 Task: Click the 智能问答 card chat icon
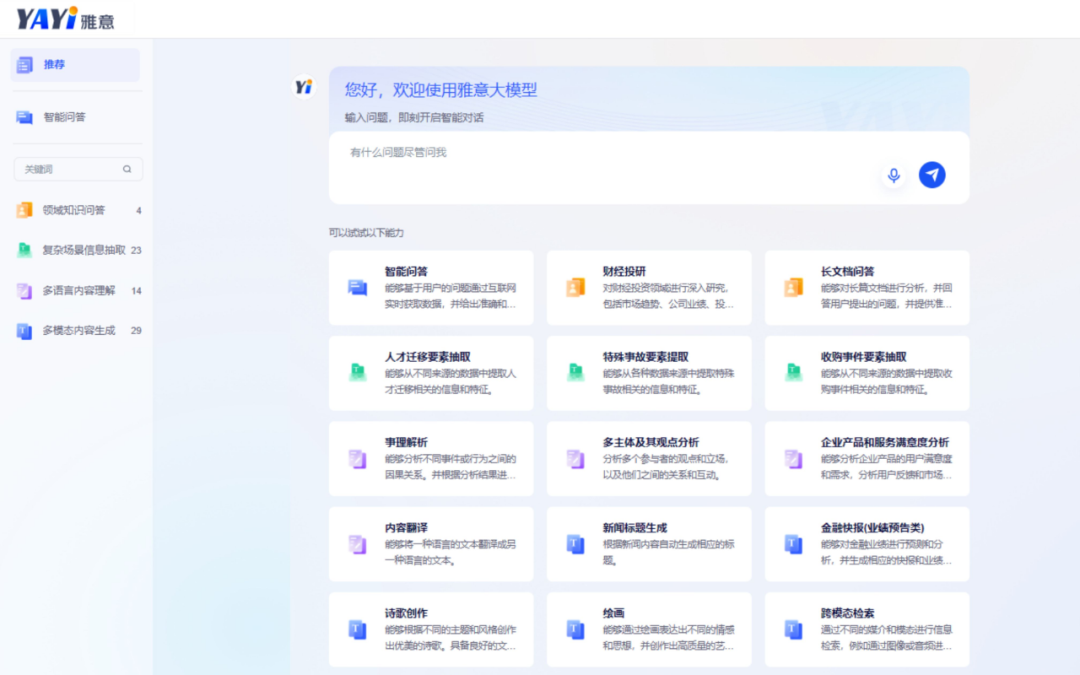357,287
